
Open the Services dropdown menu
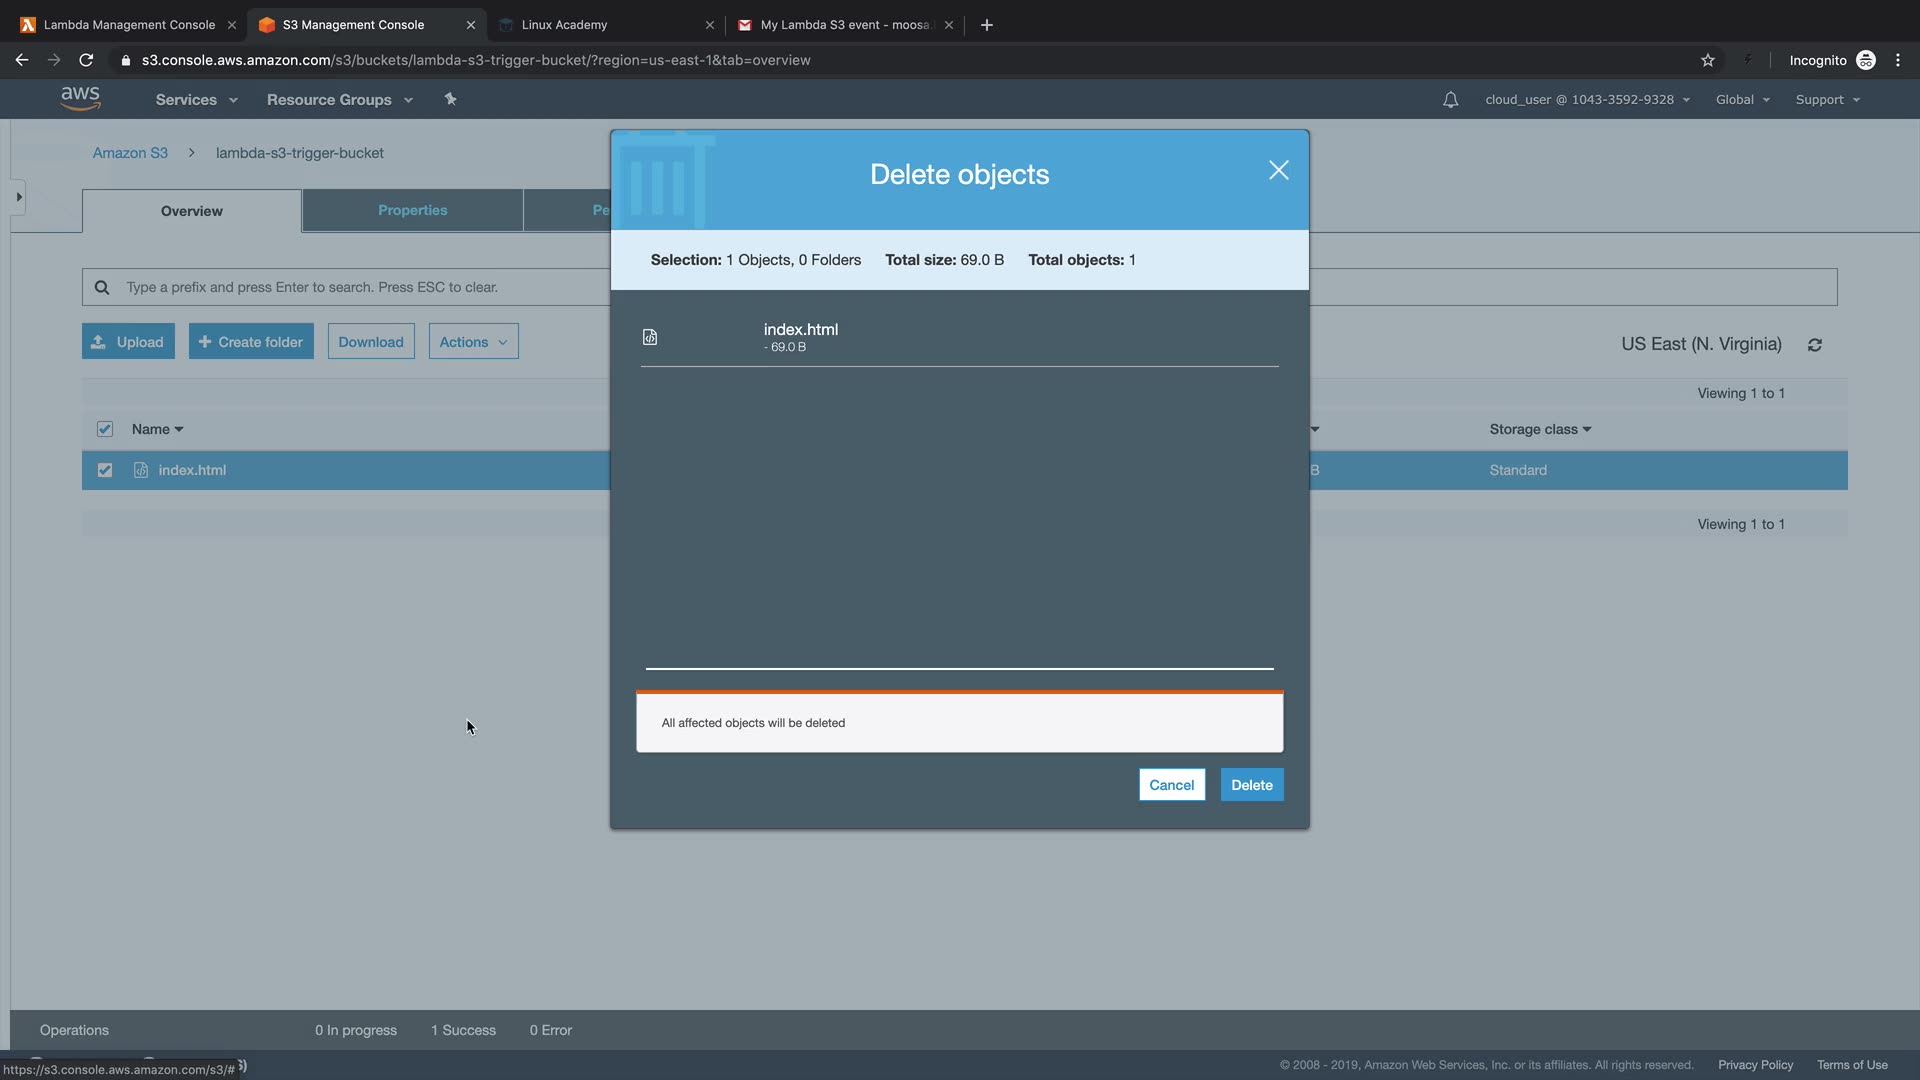(x=196, y=100)
